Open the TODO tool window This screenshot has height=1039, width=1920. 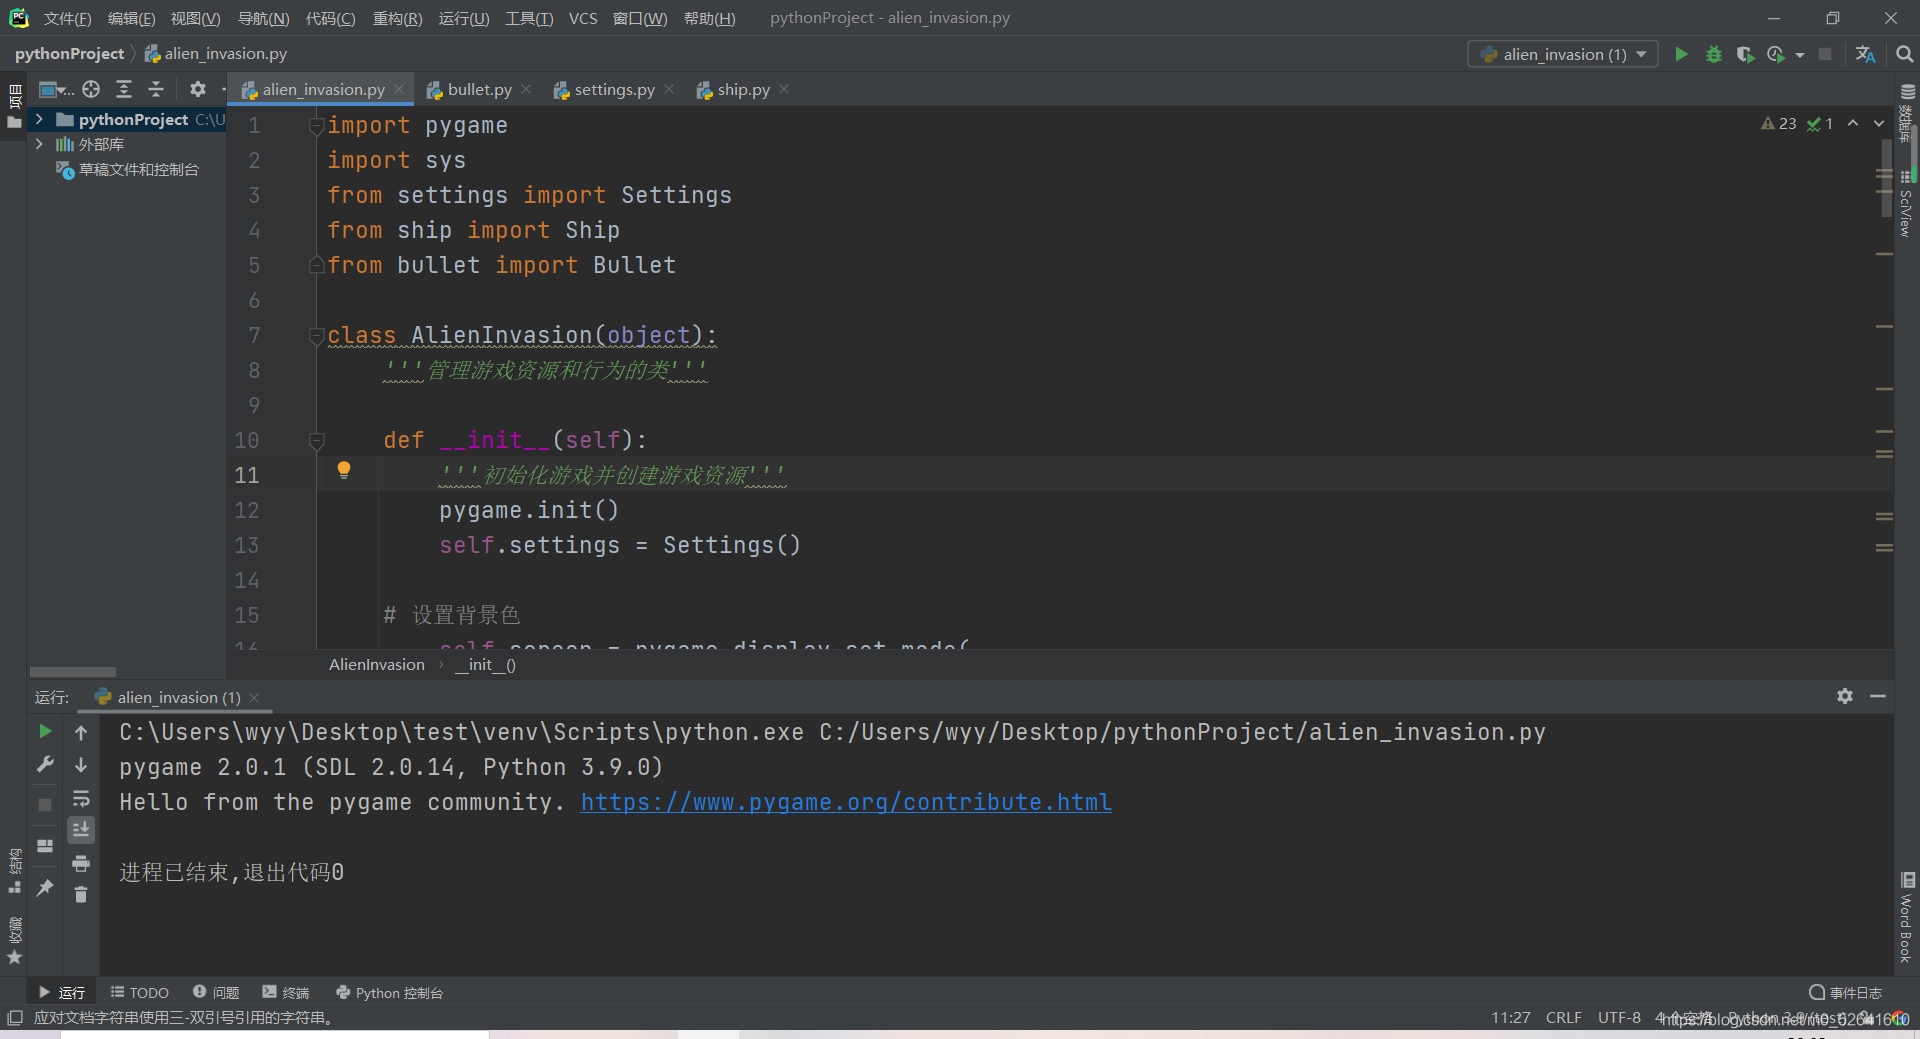139,992
